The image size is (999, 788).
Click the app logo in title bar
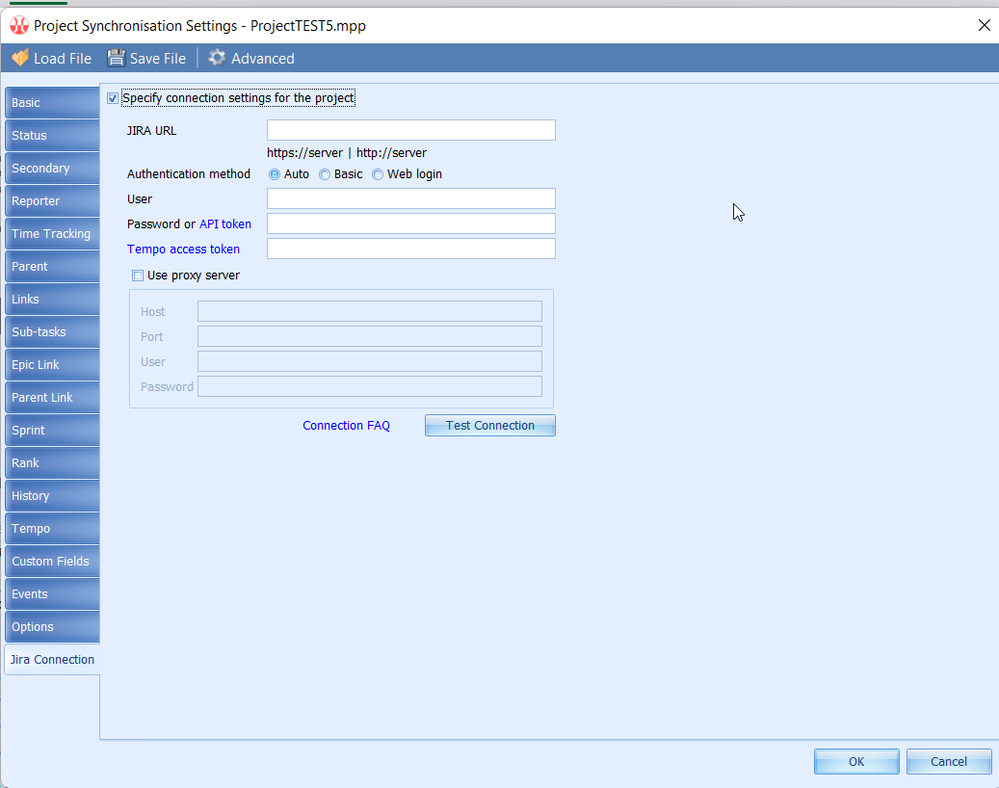coord(19,25)
